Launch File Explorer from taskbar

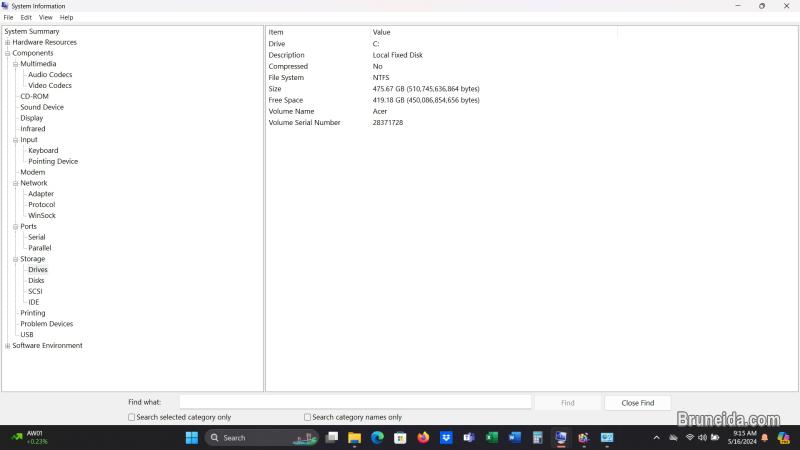click(354, 437)
